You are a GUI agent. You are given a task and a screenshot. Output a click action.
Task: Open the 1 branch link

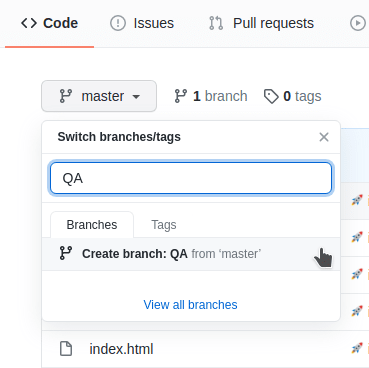pos(211,96)
